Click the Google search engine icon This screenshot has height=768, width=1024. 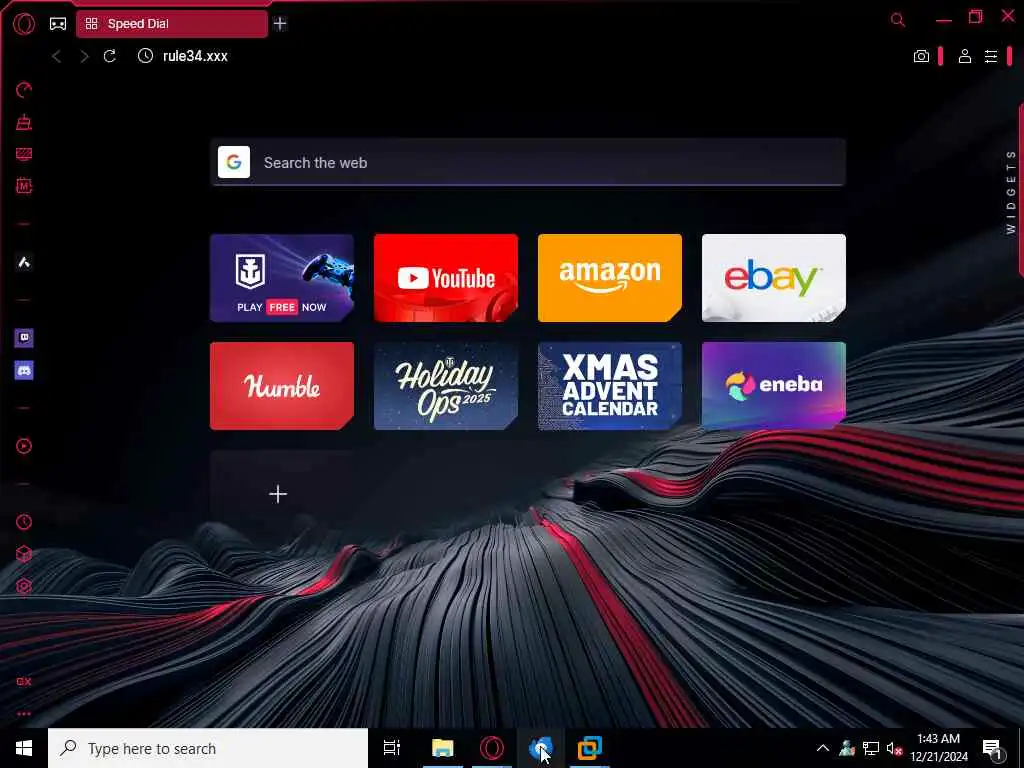tap(234, 162)
